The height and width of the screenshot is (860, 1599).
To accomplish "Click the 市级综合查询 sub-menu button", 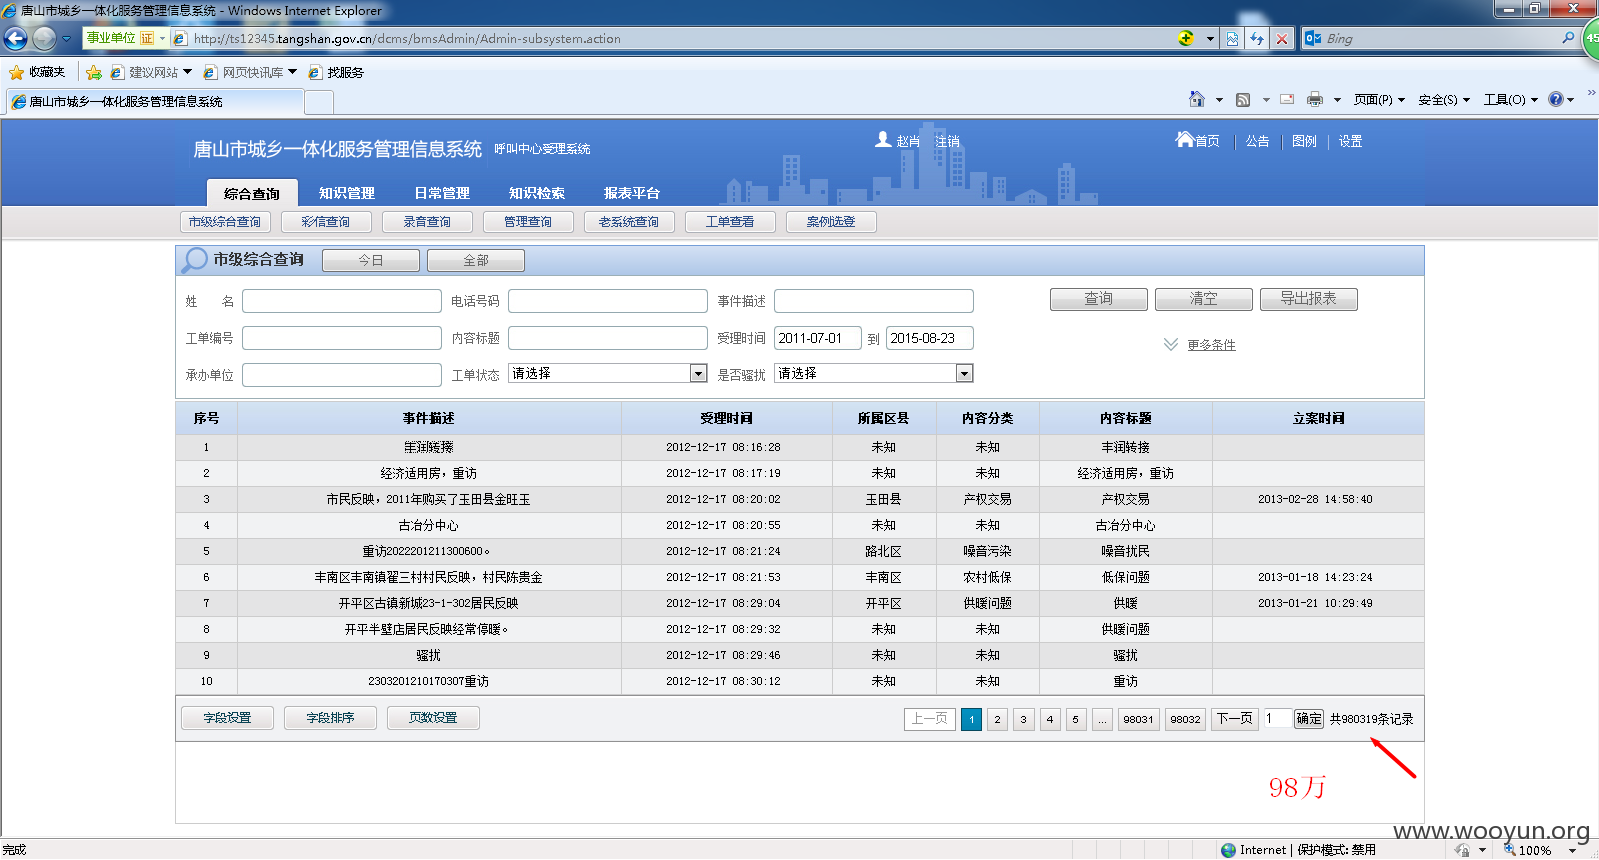I will click(x=225, y=222).
